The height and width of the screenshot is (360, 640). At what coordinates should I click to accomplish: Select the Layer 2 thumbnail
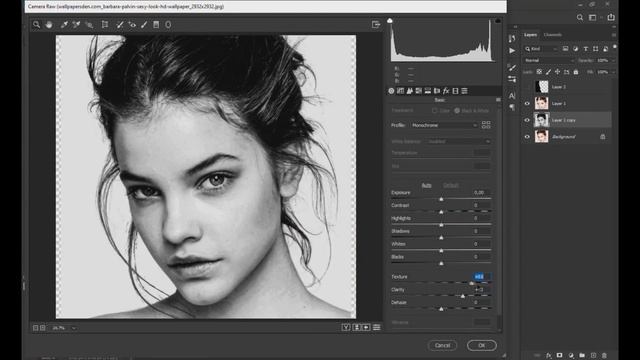click(x=542, y=87)
